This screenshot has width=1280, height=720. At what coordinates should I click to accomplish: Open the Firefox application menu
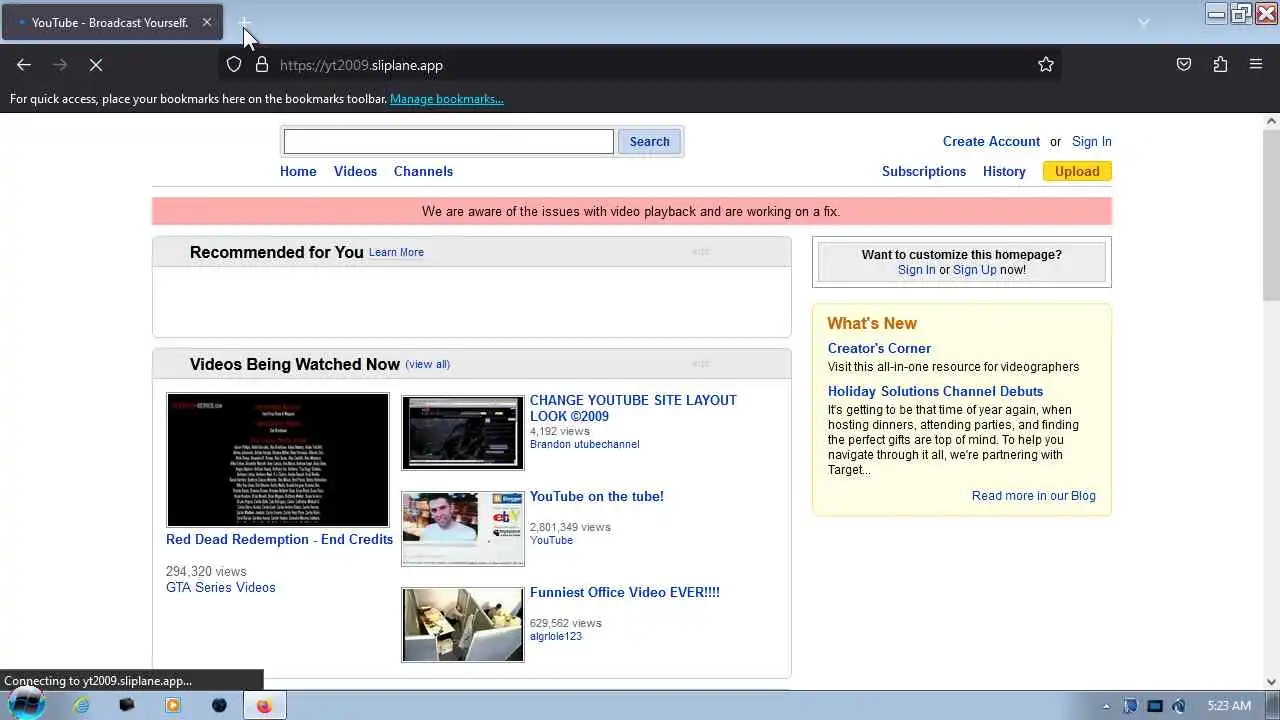[x=1256, y=65]
